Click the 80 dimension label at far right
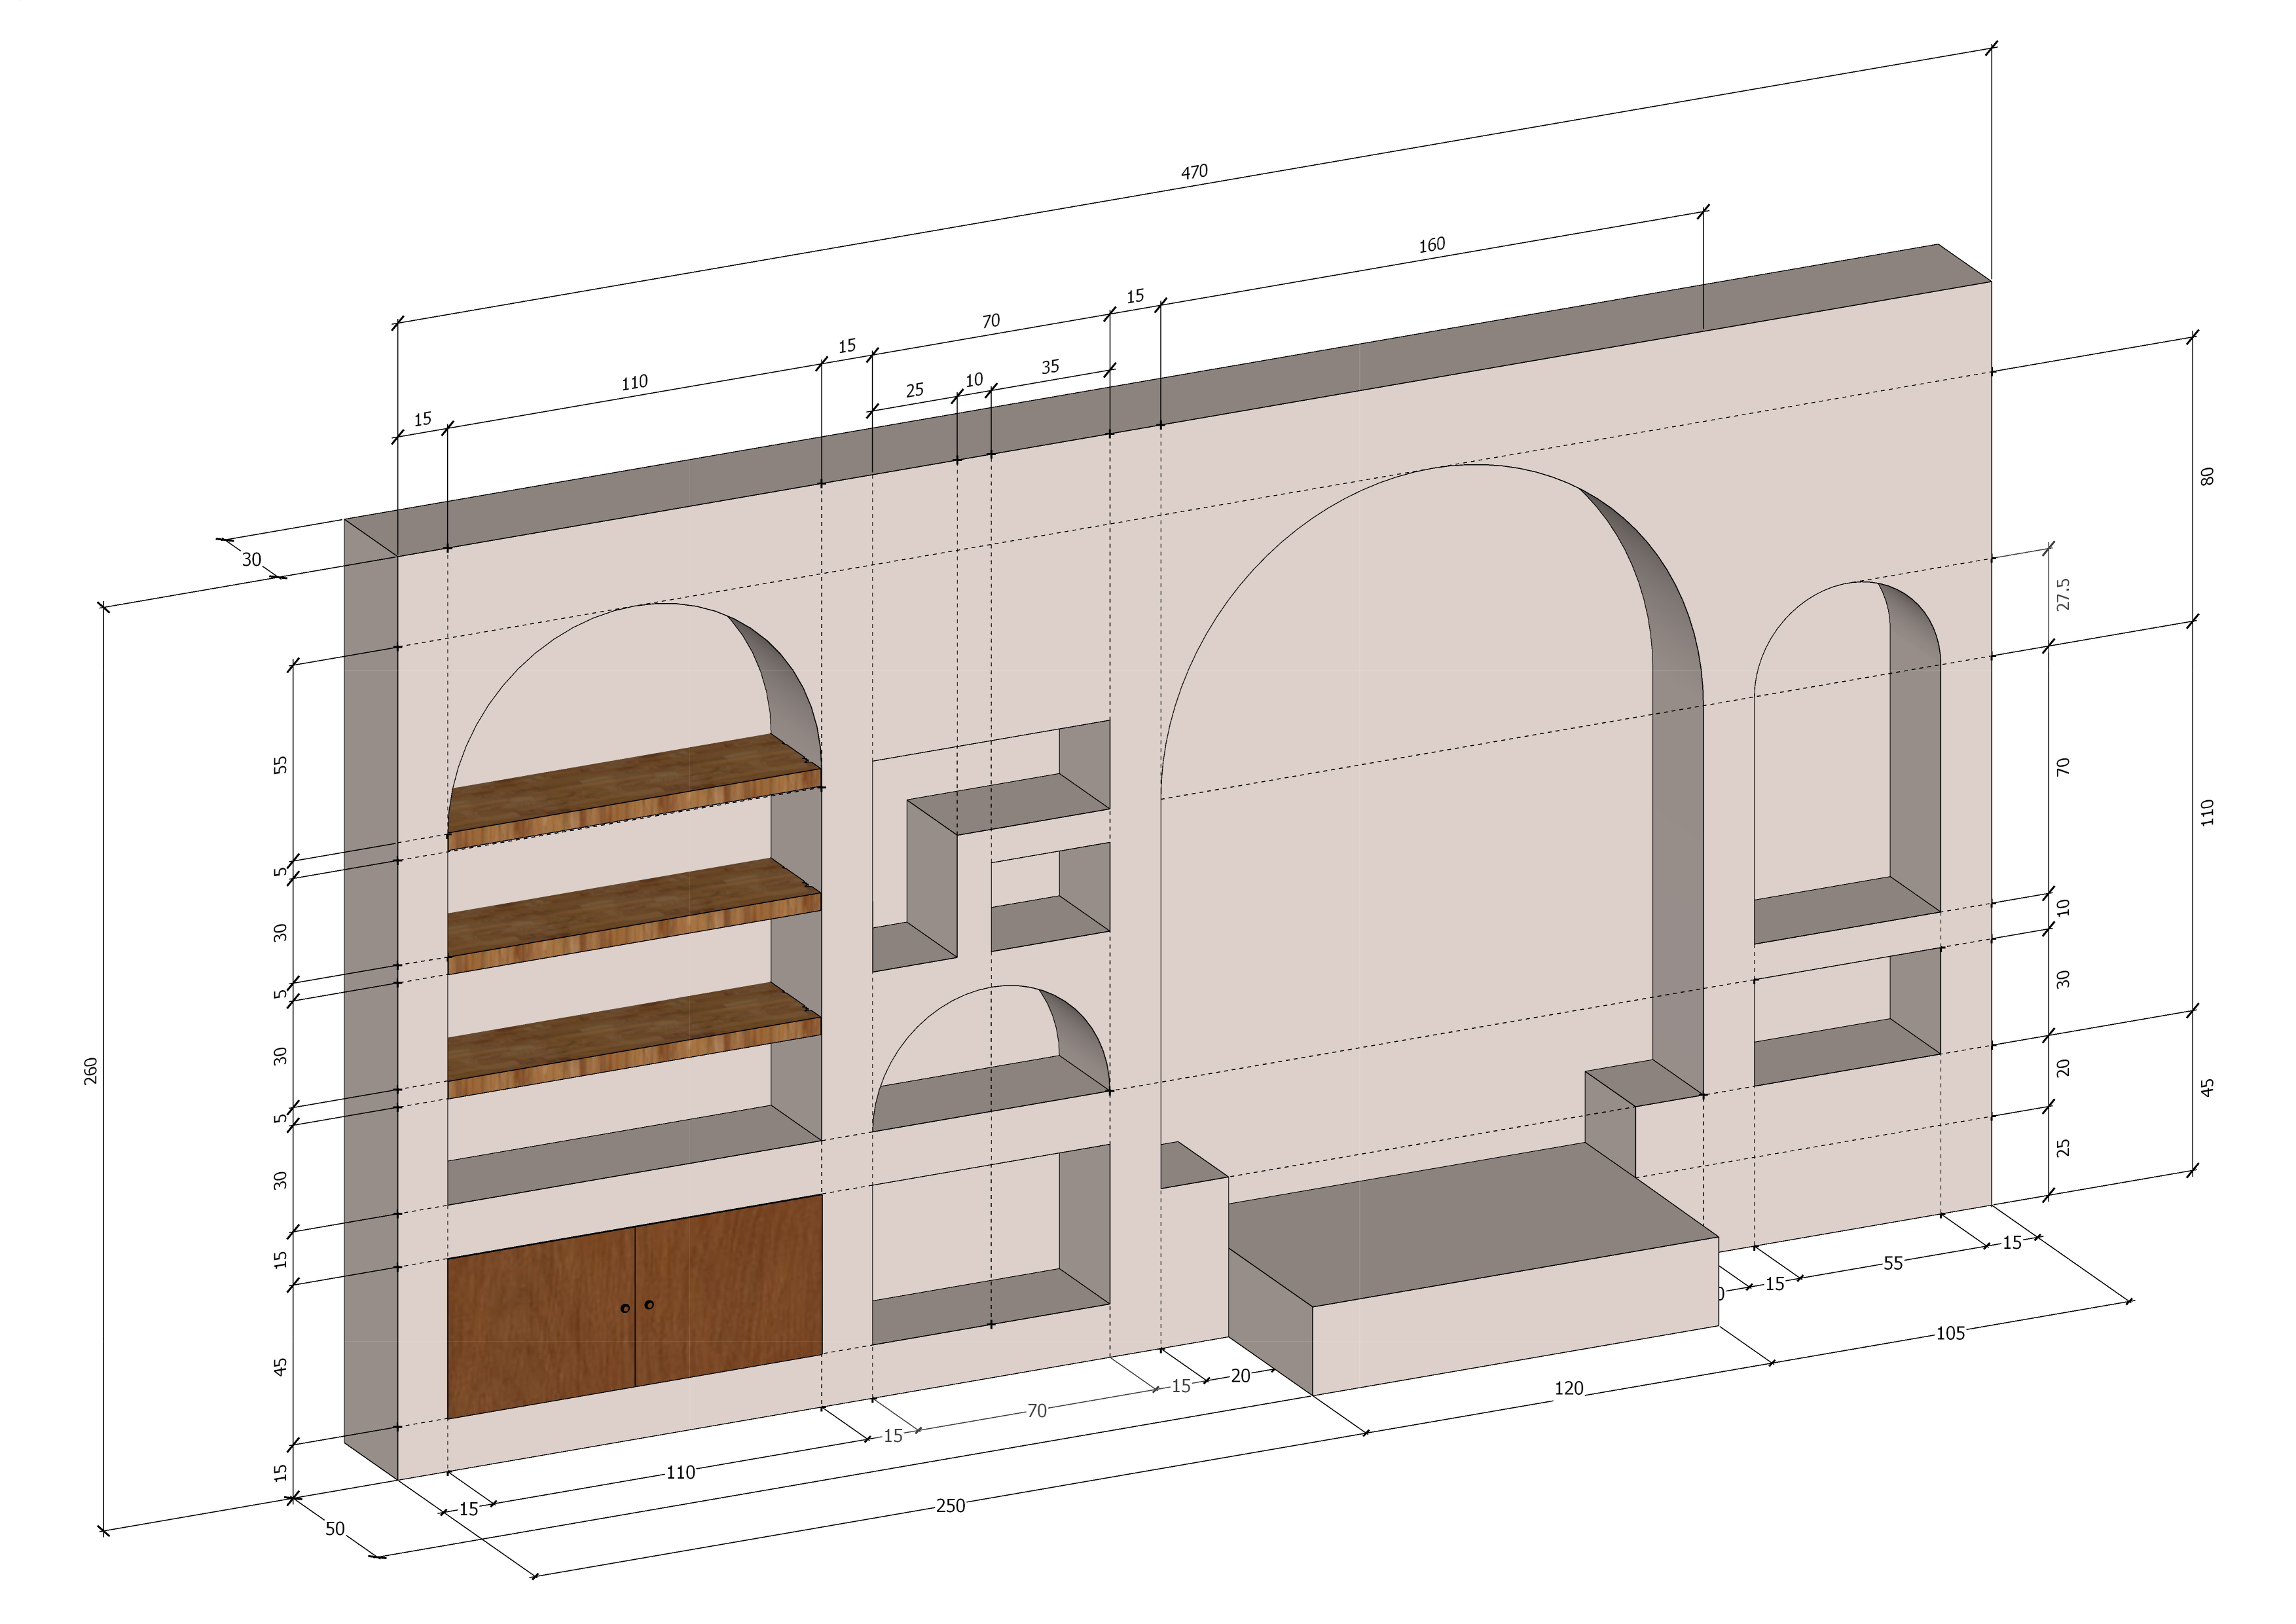 coord(2208,476)
